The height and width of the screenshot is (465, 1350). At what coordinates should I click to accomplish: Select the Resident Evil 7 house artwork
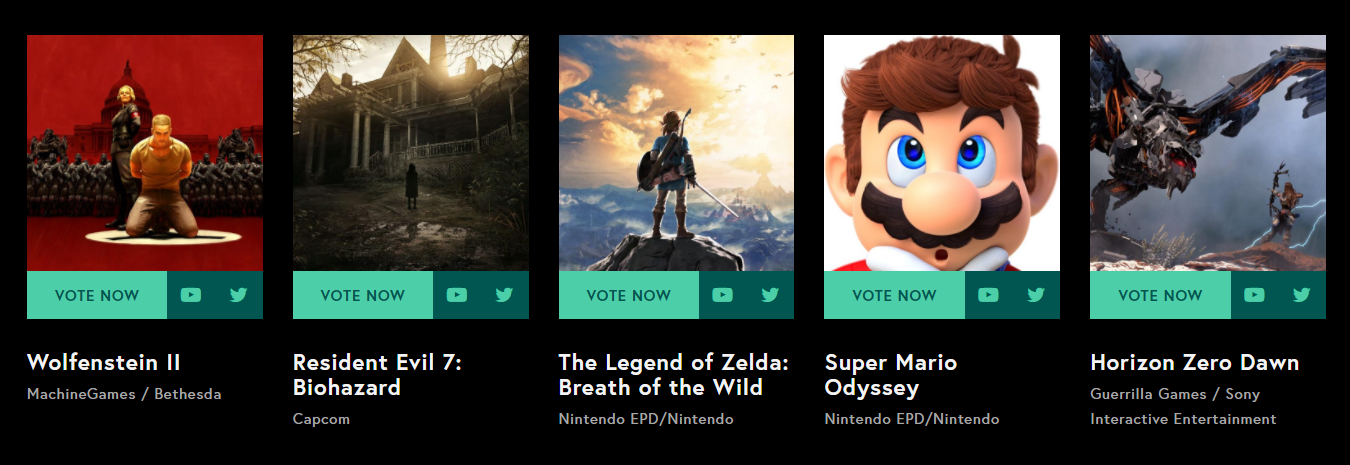click(x=410, y=153)
